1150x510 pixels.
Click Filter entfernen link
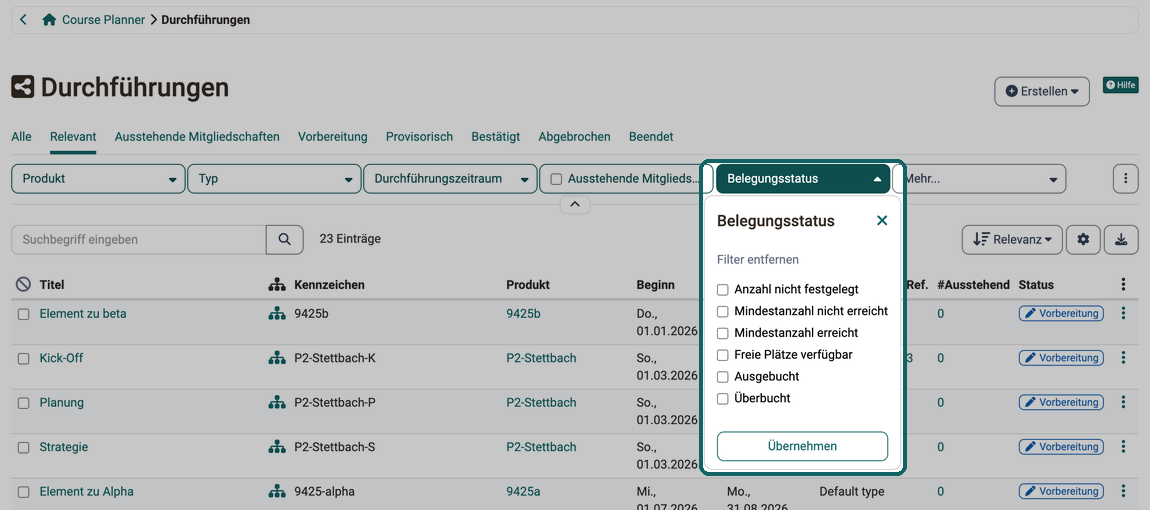coord(758,259)
